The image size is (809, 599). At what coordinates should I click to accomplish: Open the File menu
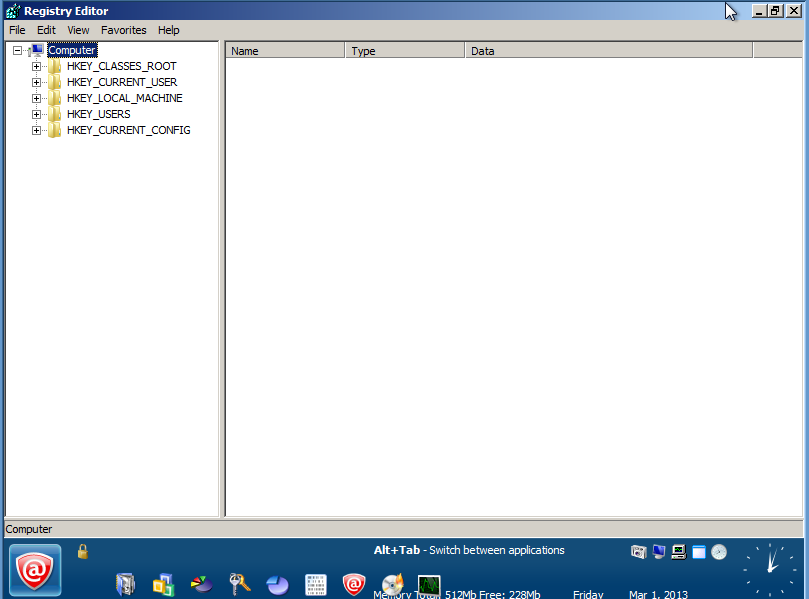[17, 30]
